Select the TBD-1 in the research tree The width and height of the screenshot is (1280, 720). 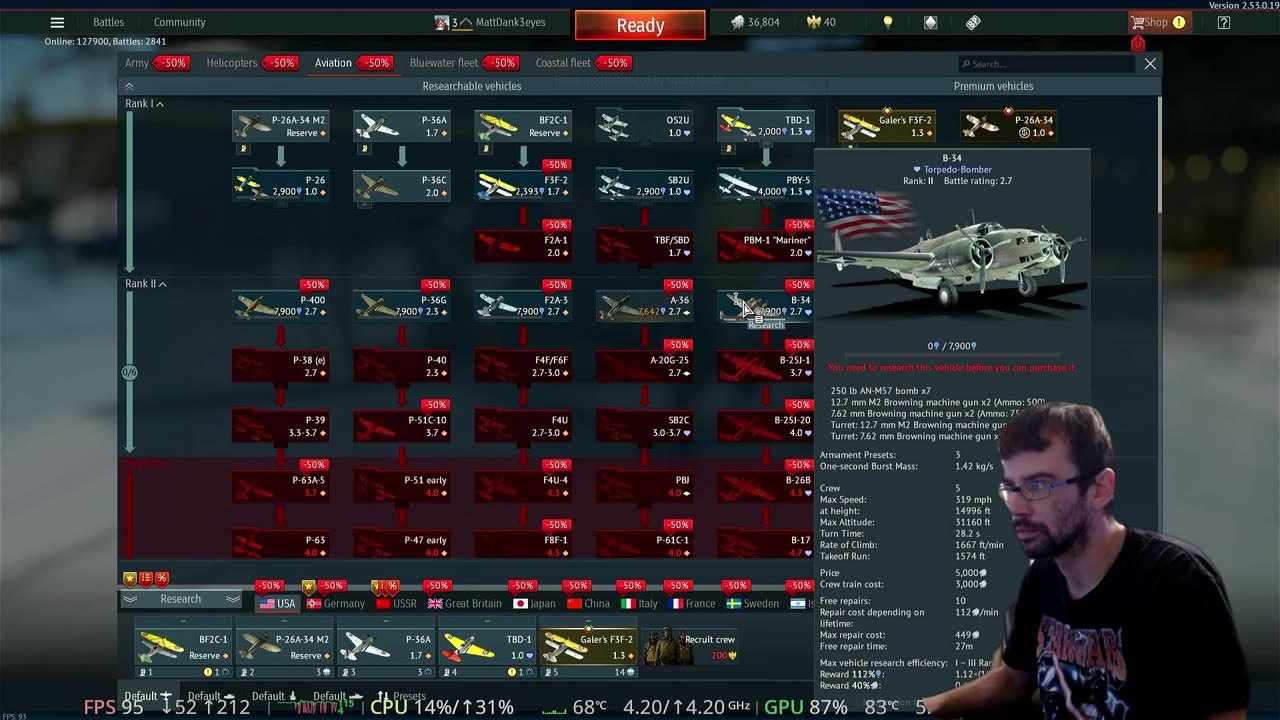(765, 126)
